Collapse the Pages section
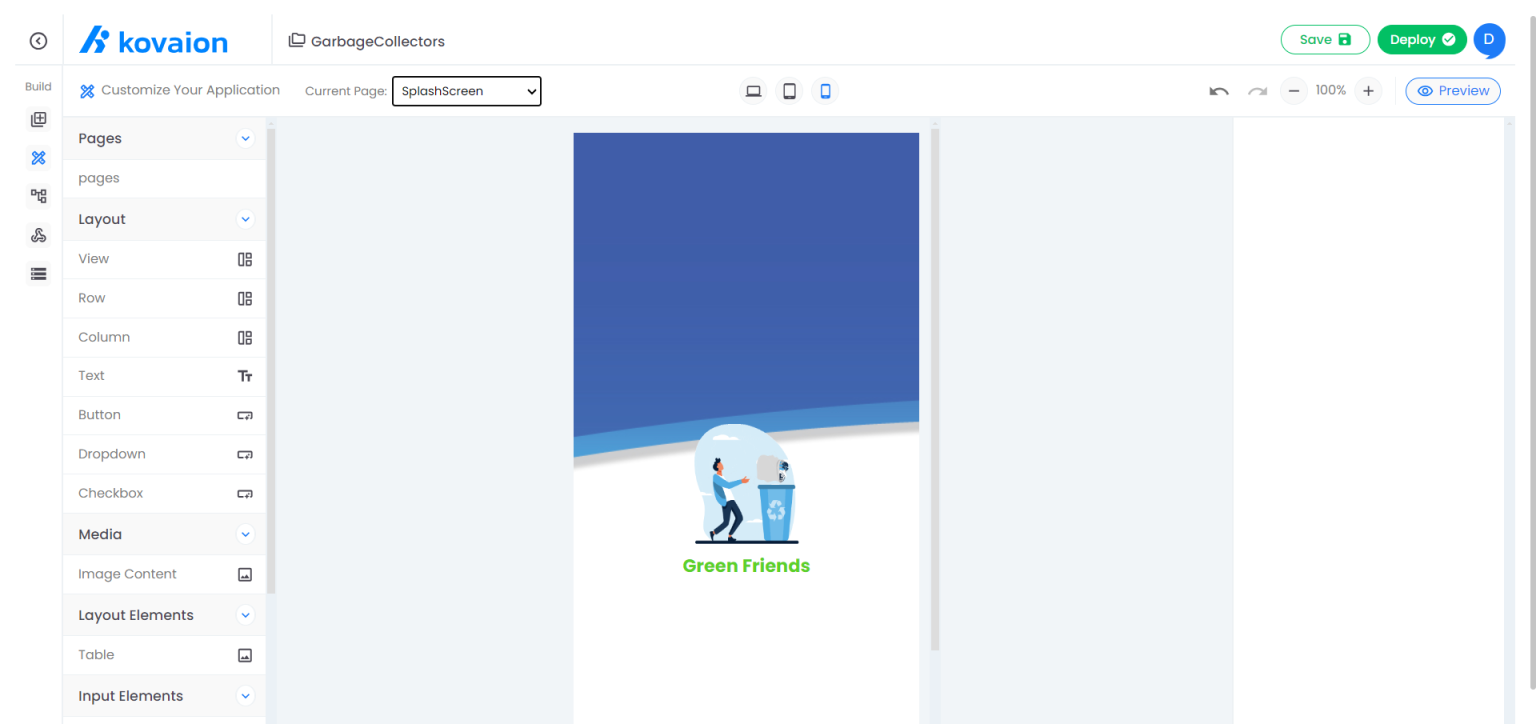 245,138
